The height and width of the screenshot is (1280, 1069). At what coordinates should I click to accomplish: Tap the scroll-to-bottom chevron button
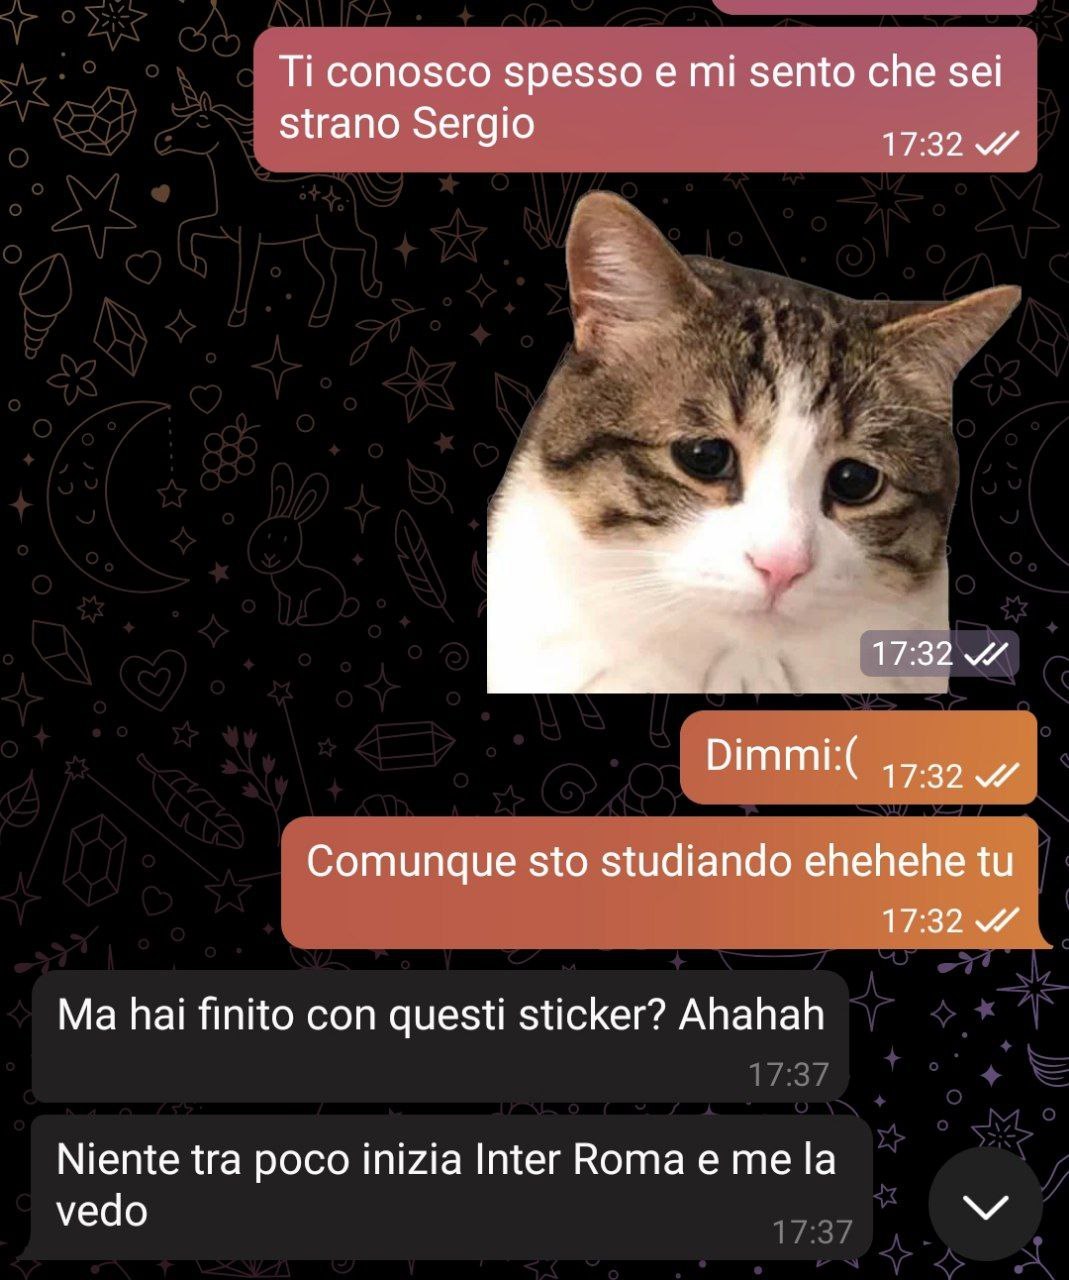pyautogui.click(x=985, y=1205)
